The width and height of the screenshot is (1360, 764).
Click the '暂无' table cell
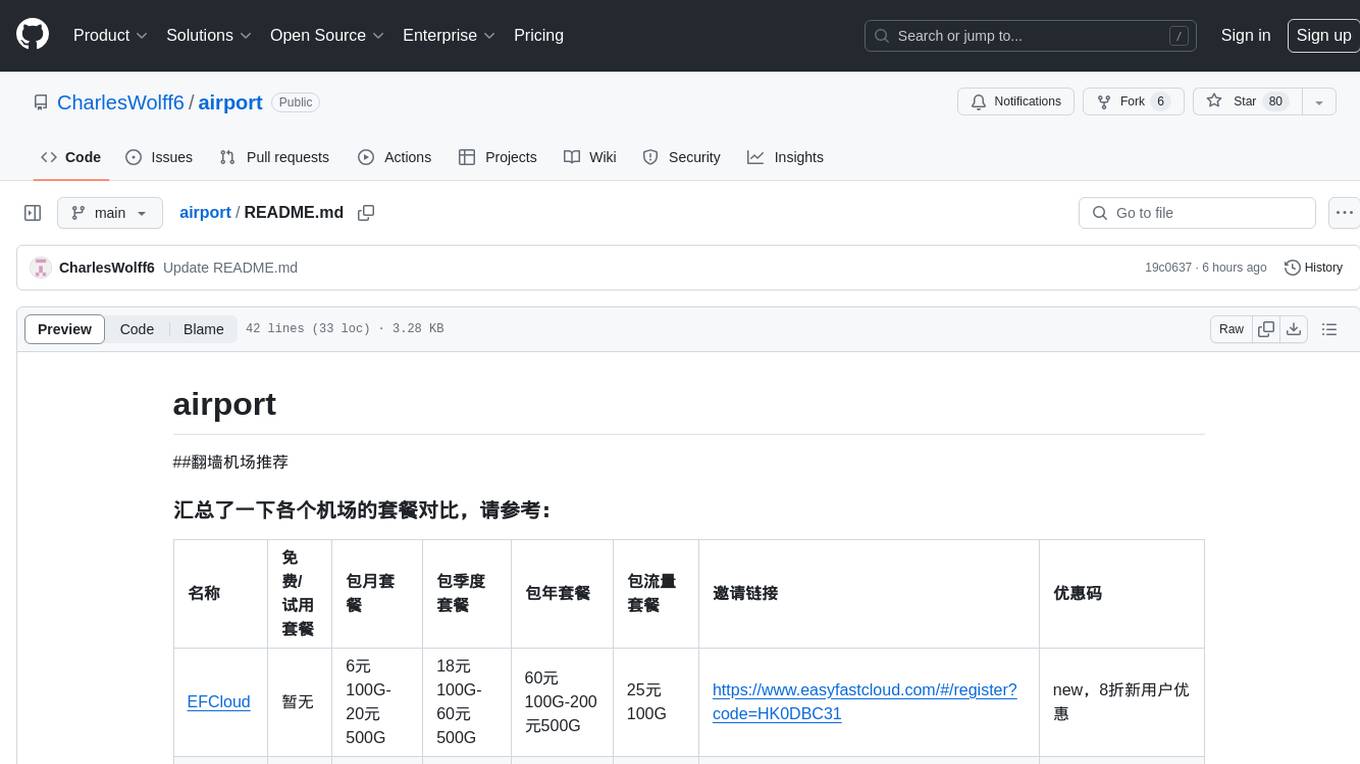point(298,702)
